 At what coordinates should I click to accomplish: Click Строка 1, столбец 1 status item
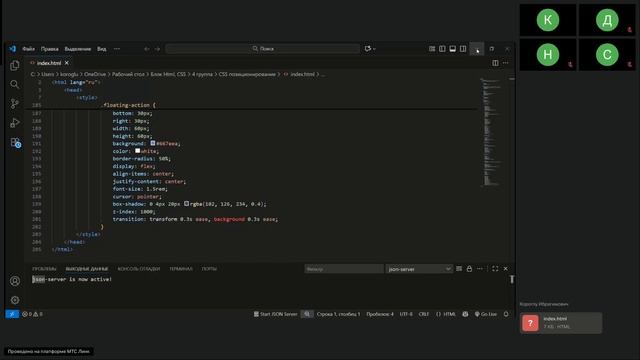[338, 314]
